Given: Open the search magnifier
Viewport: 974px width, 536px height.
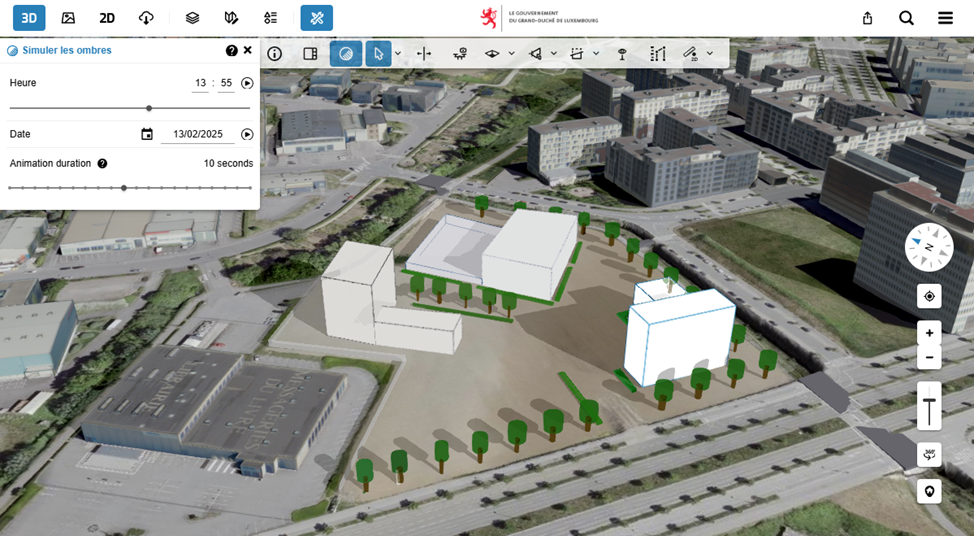Looking at the screenshot, I should (x=906, y=18).
